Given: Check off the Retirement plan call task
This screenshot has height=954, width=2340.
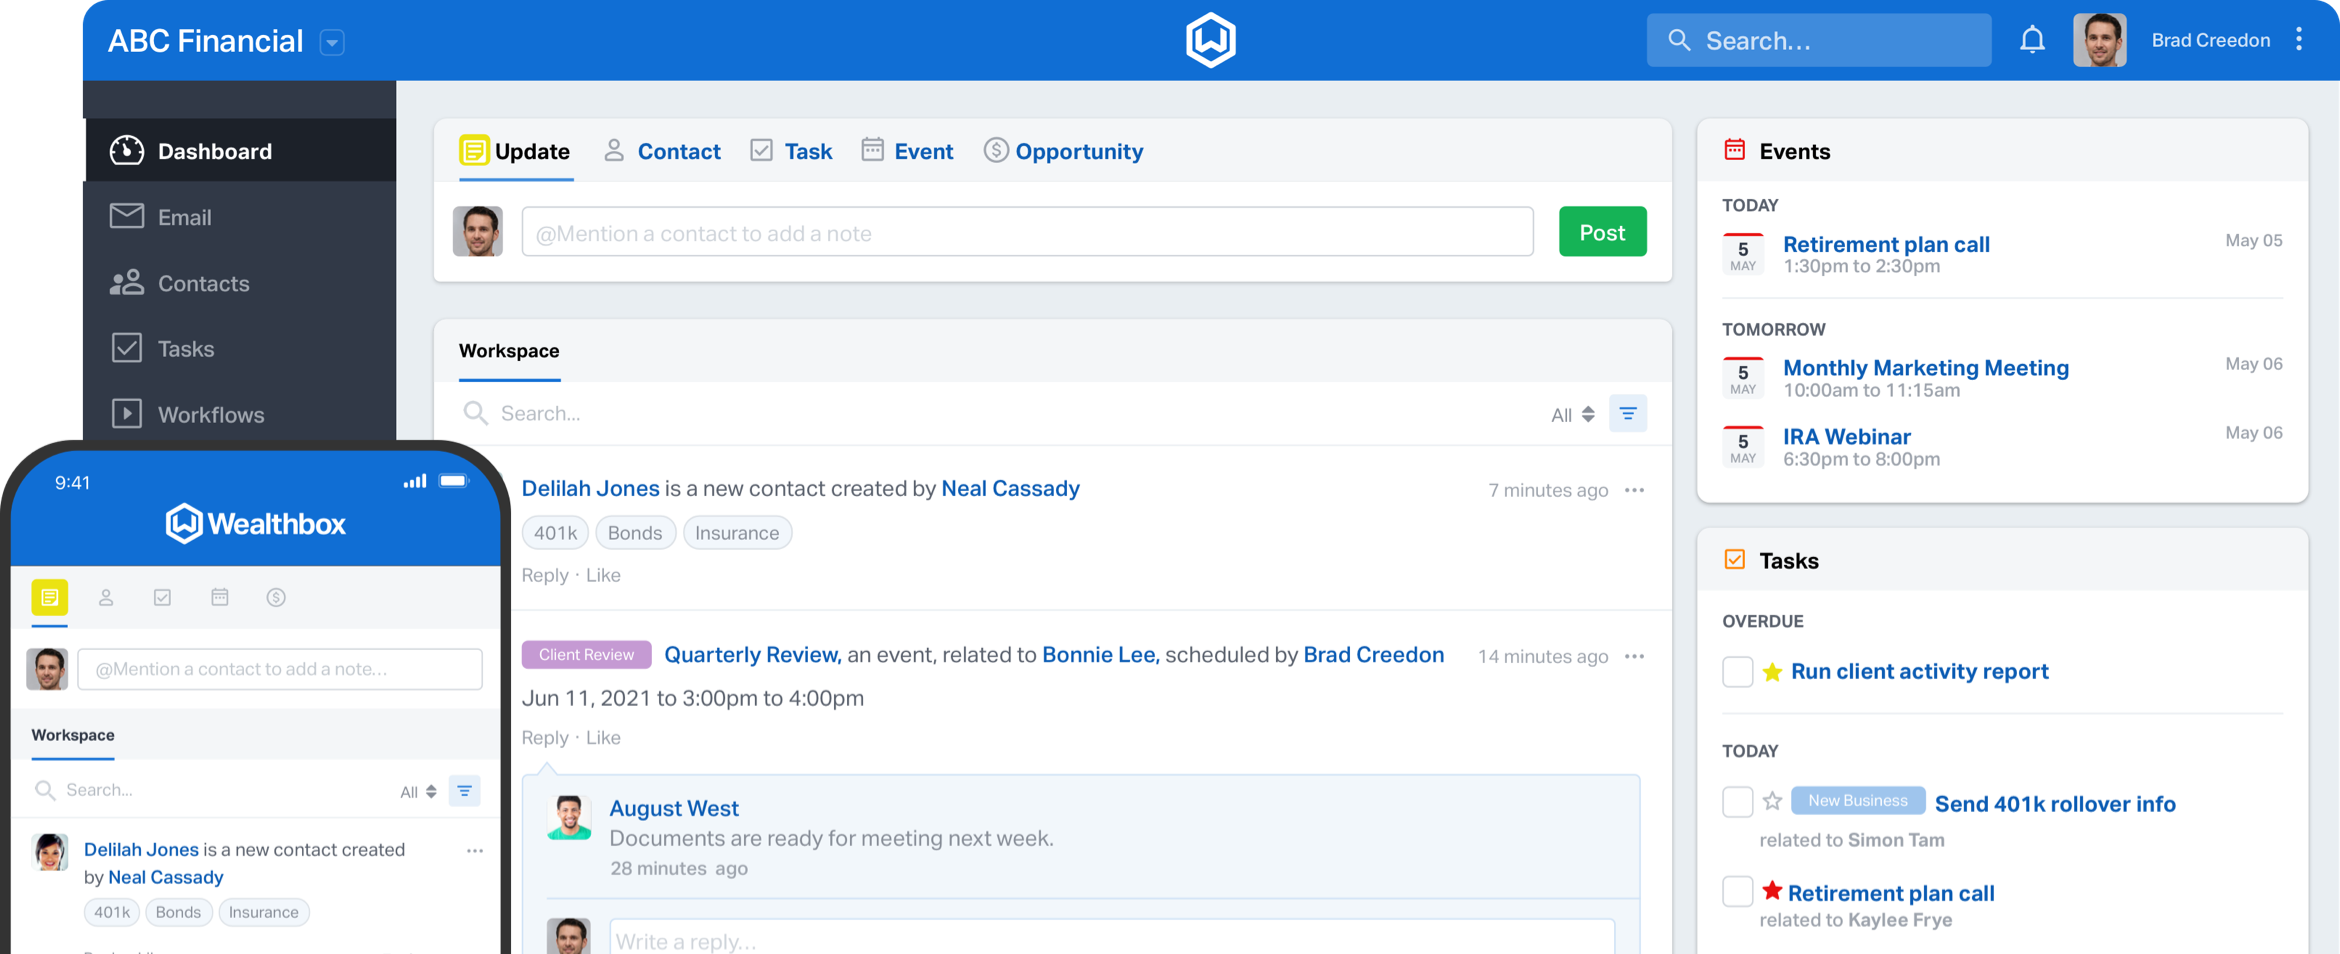Looking at the screenshot, I should [1737, 891].
